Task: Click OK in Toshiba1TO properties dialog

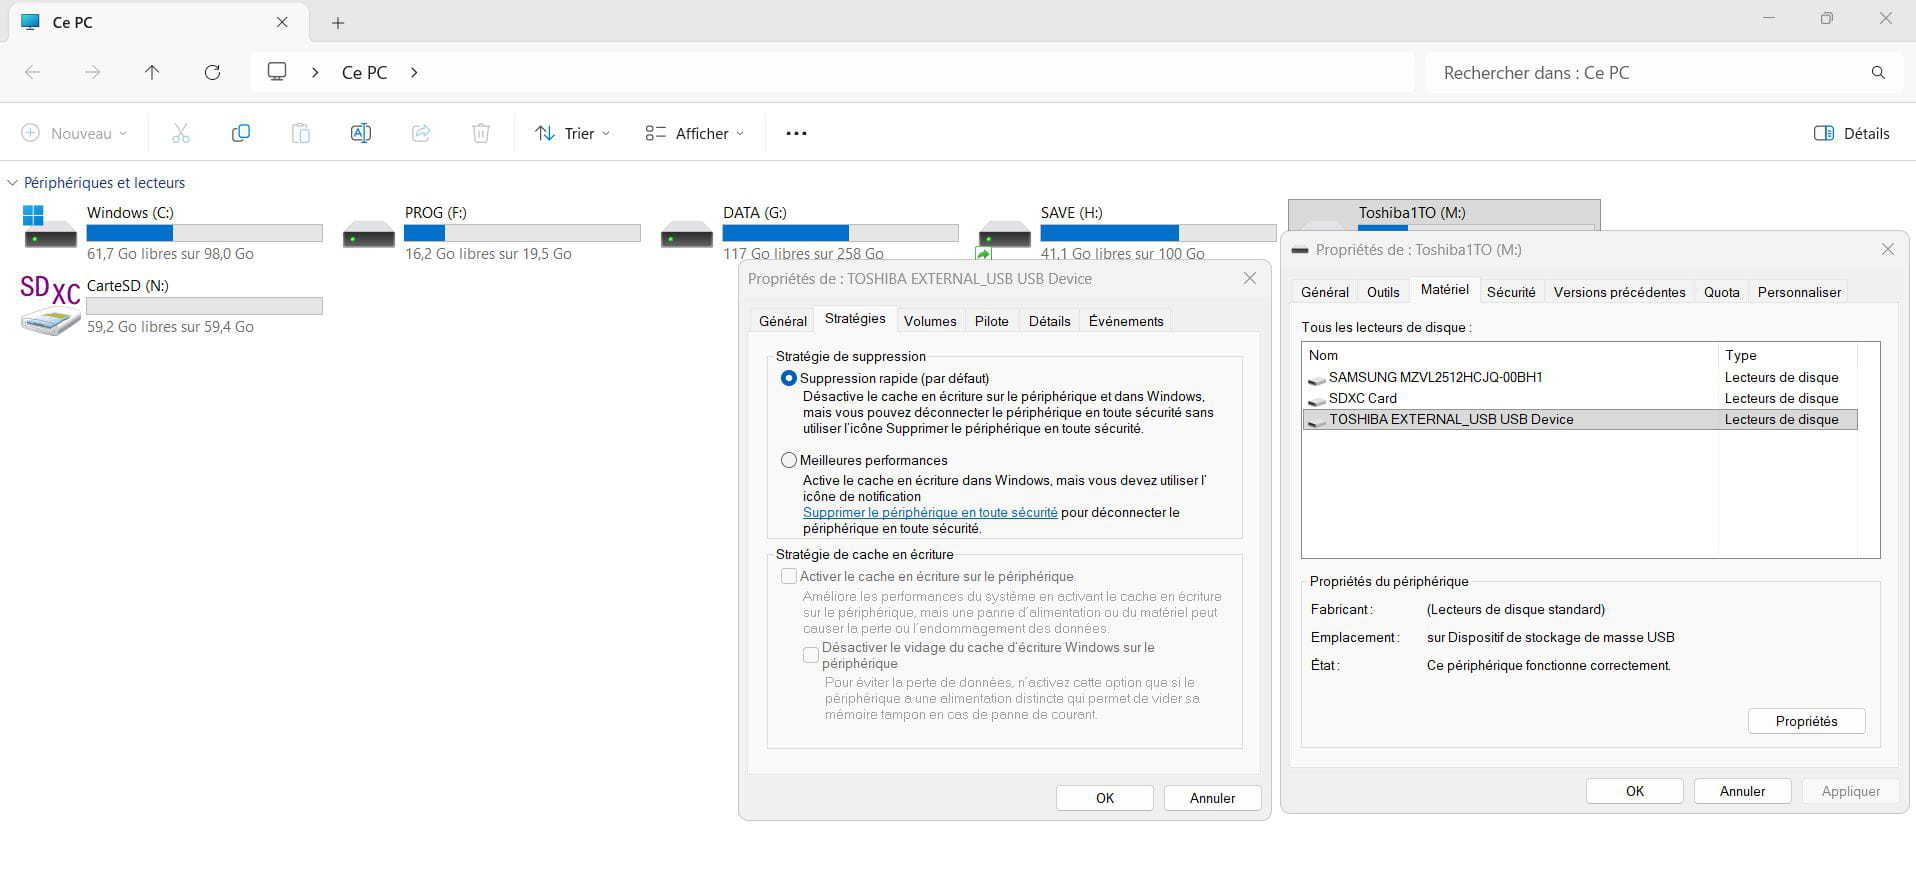Action: click(1635, 791)
